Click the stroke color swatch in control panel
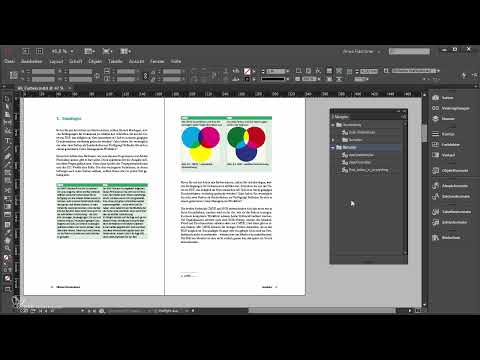 247,79
